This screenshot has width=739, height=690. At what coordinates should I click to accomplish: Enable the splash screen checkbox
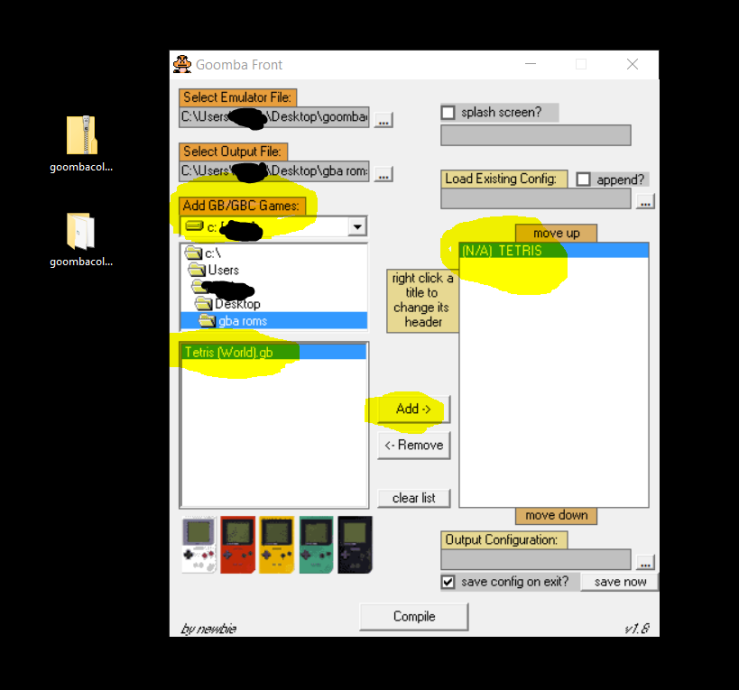pos(448,112)
